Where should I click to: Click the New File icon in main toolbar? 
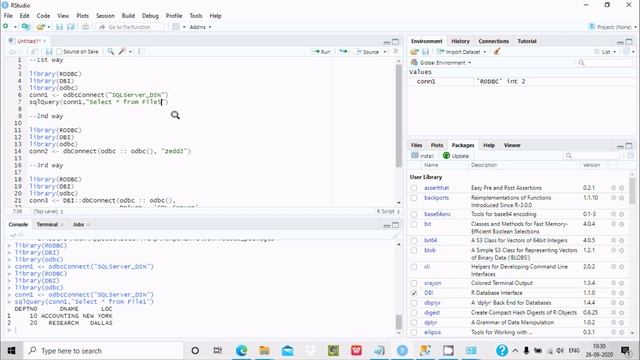6,27
